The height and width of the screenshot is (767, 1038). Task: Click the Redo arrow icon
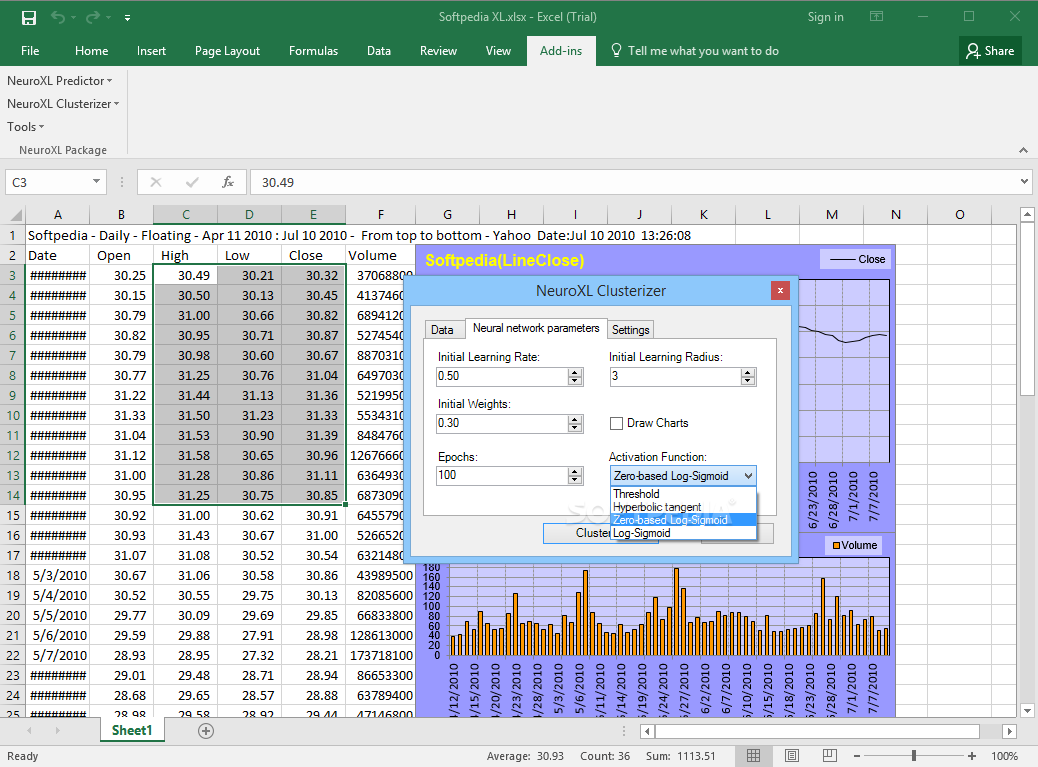pyautogui.click(x=93, y=18)
